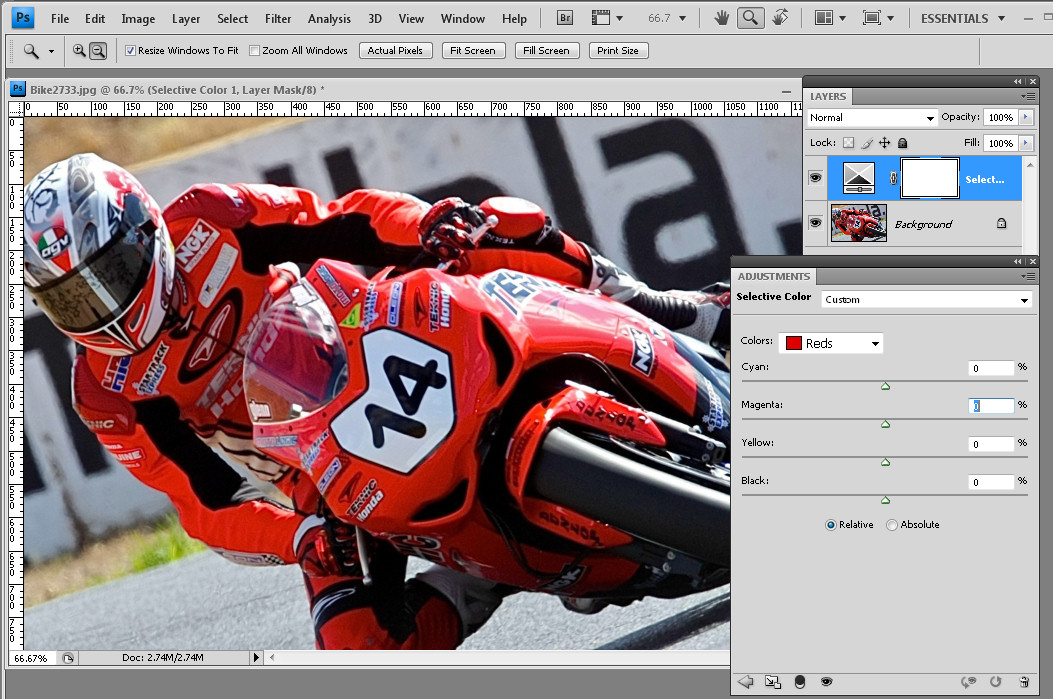This screenshot has height=699, width=1053.
Task: Collapse the Adjustments panel to icons
Action: tap(1018, 261)
